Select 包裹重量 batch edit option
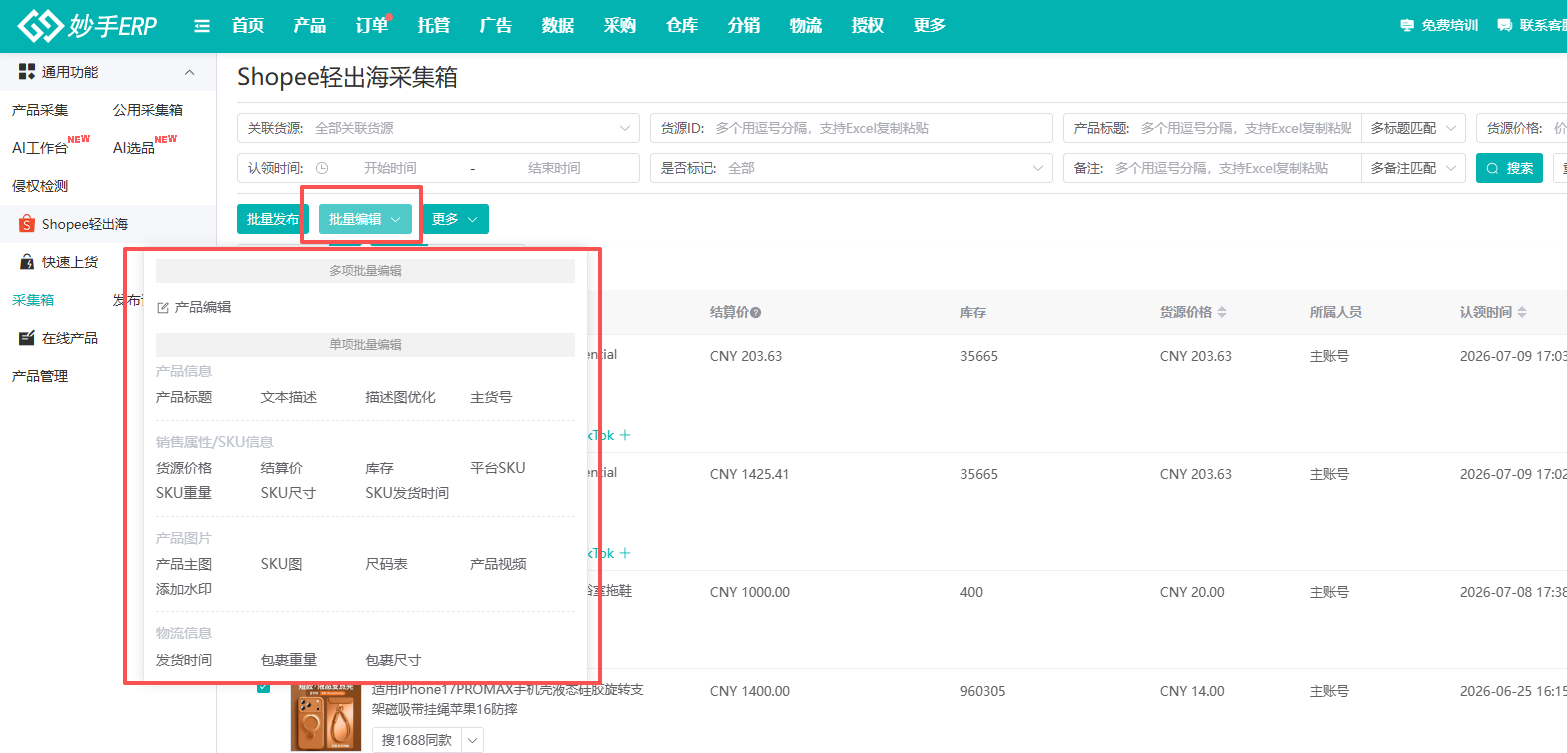Viewport: 1567px width, 753px height. point(289,660)
